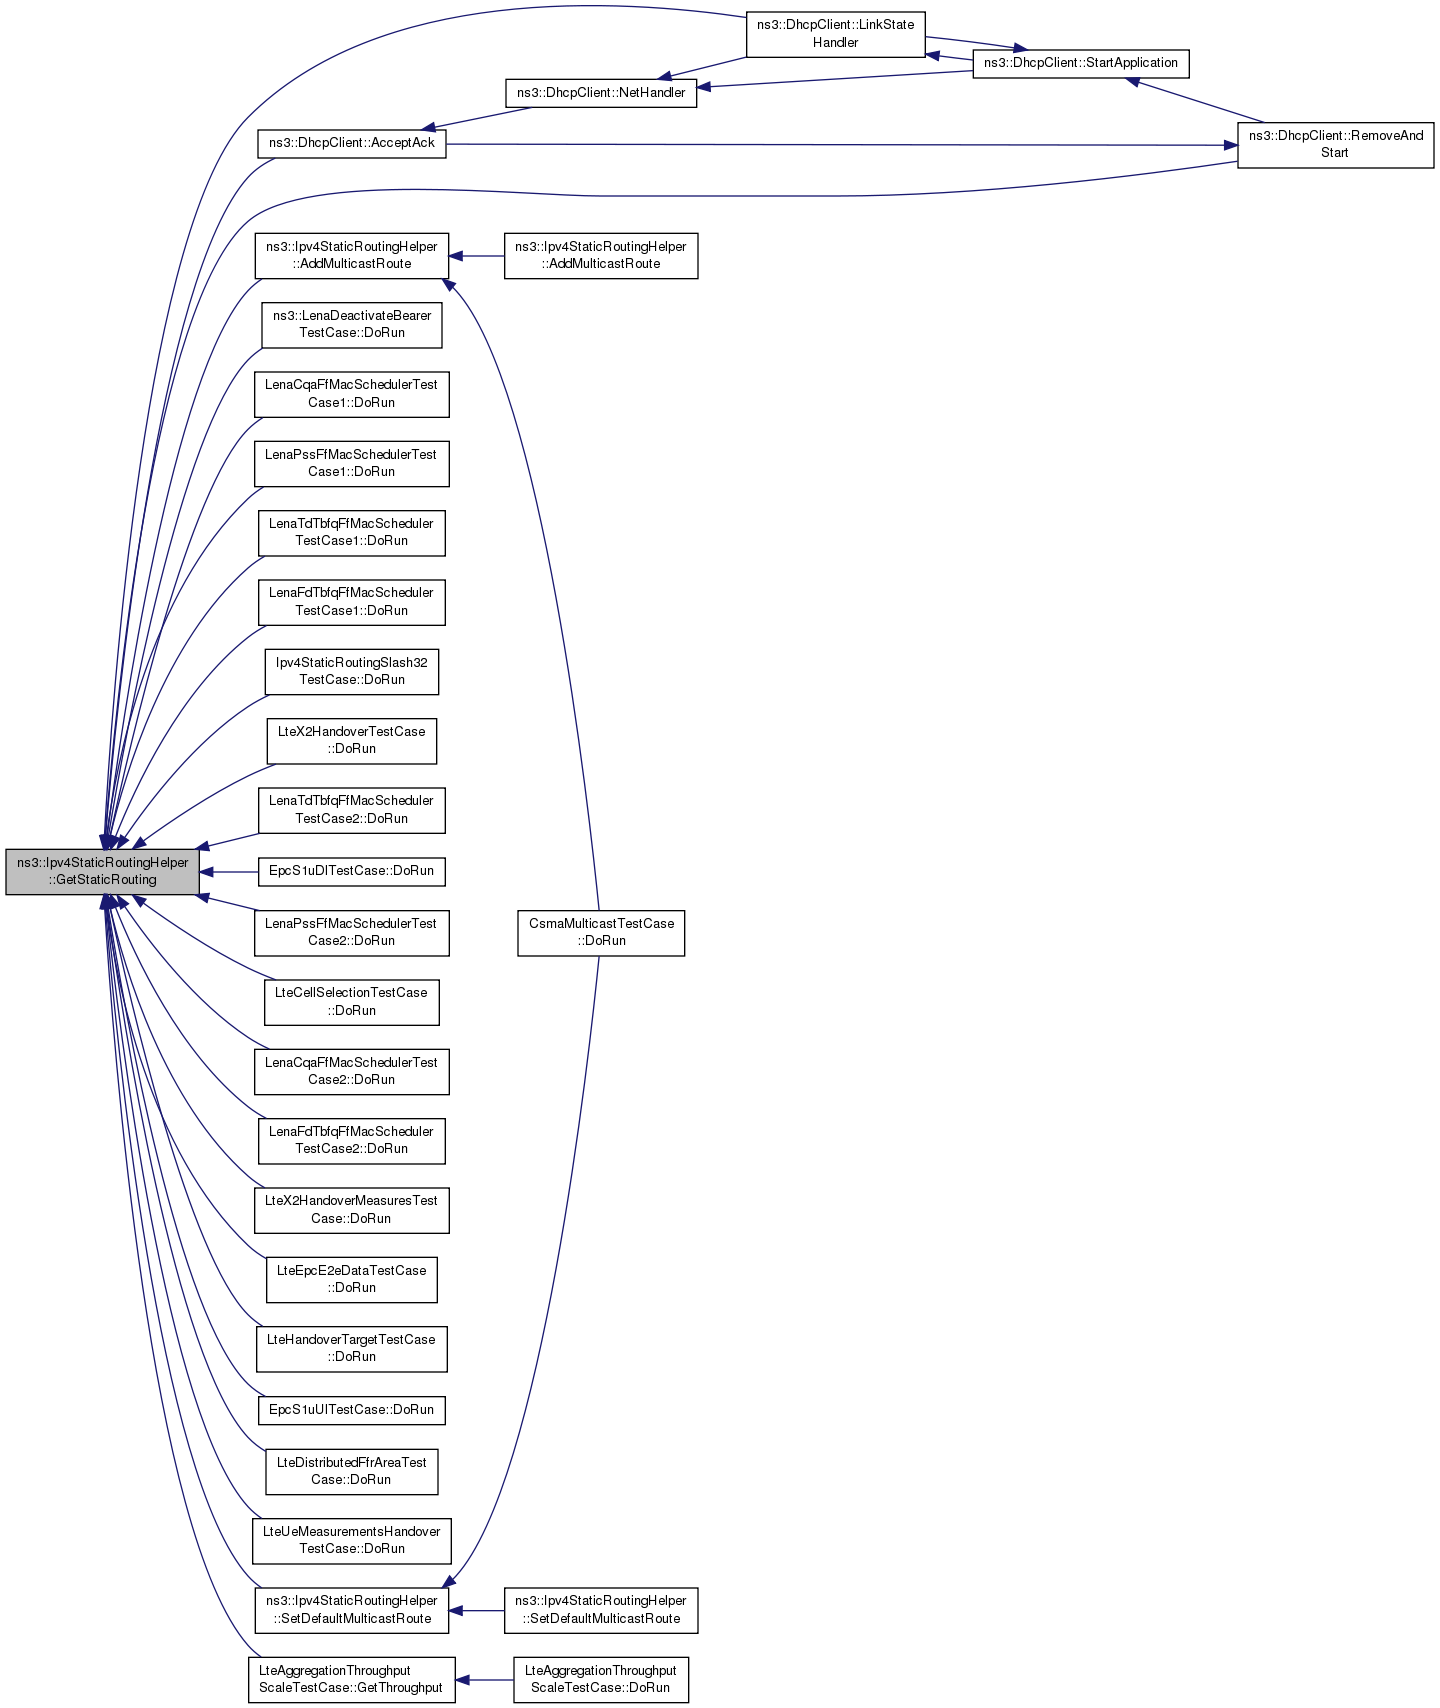Open the ns3::LenaDeactivateBearerTestCase::DoRun node
Viewport: 1440px width, 1708px height.
[351, 324]
